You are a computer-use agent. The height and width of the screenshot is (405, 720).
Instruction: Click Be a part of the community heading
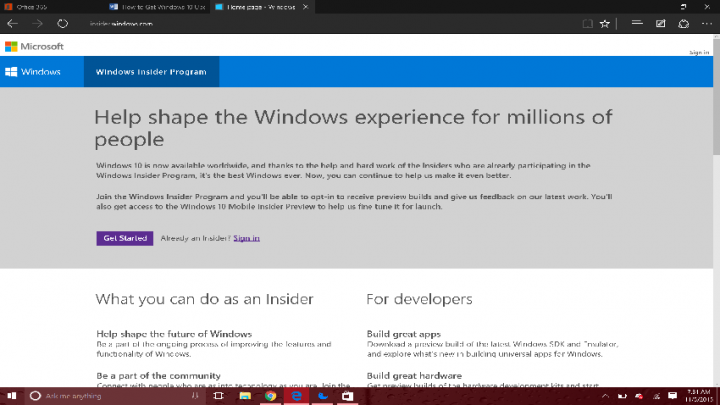158,375
